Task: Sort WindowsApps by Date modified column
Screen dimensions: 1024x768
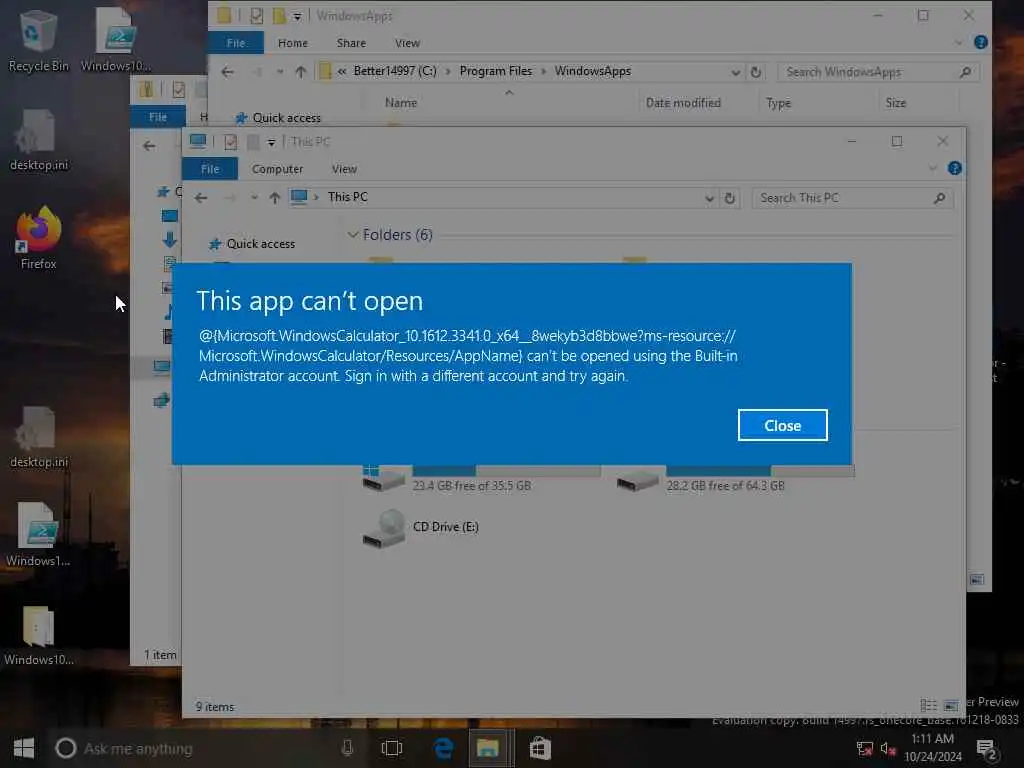Action: pos(683,103)
